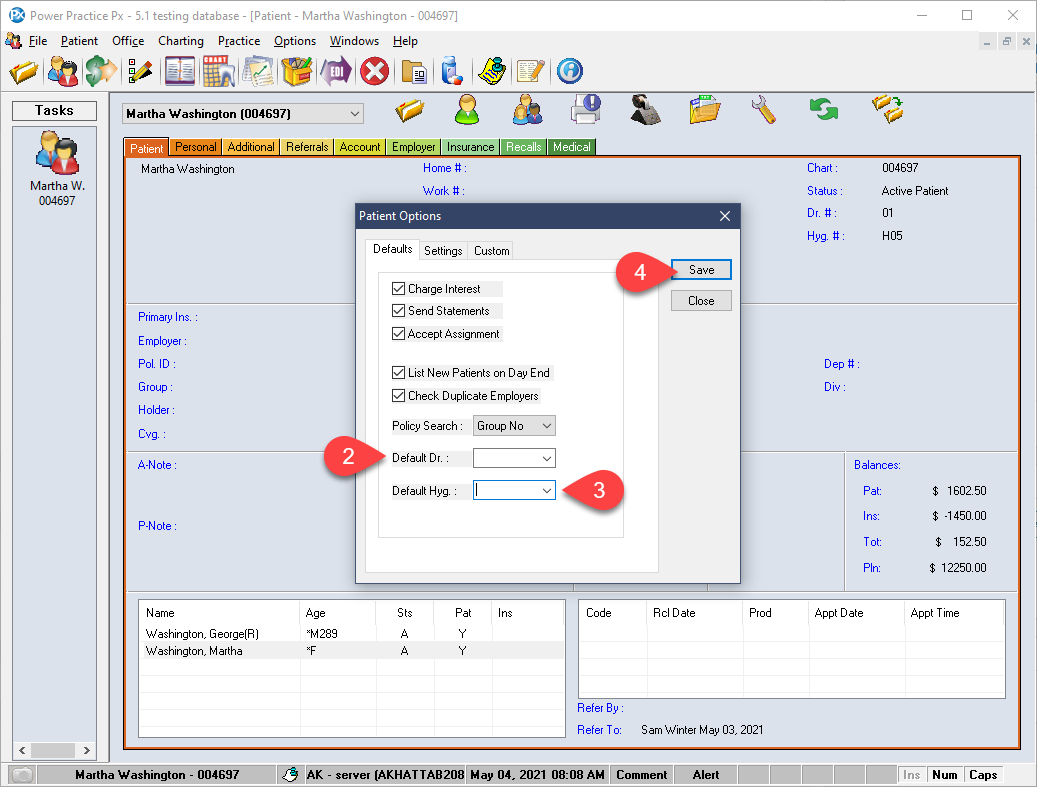Click the medicine bottle icon
This screenshot has height=787, width=1037.
(452, 71)
